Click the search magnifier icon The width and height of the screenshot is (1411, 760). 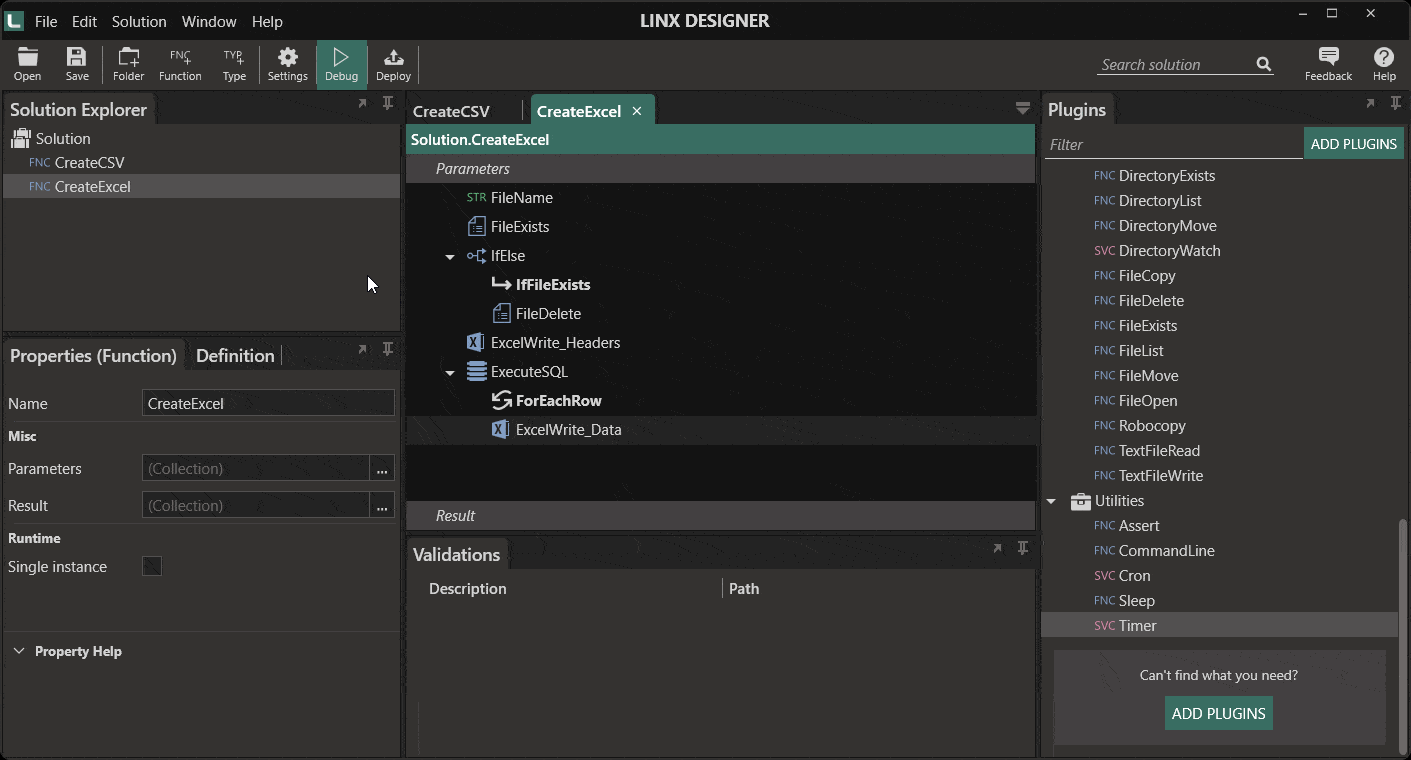pyautogui.click(x=1264, y=64)
